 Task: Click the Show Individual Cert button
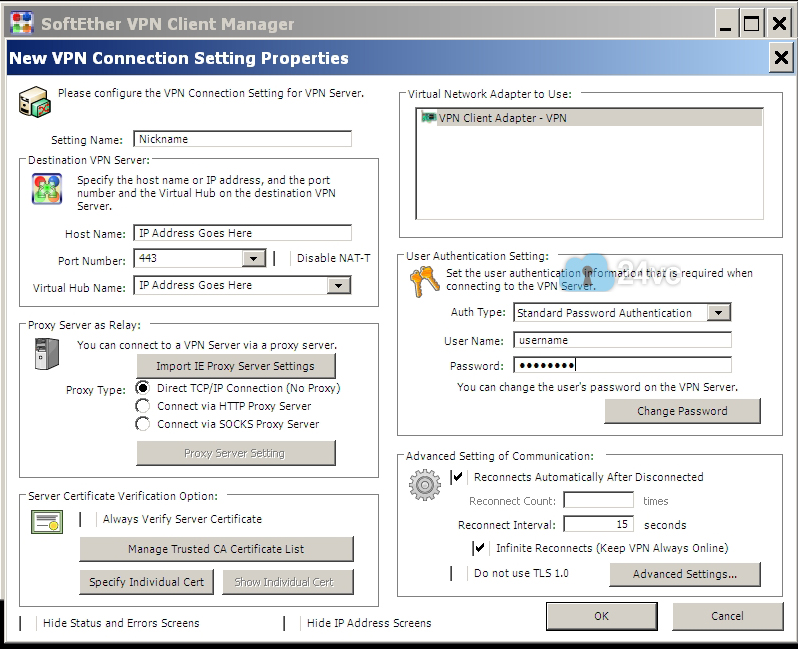click(288, 582)
